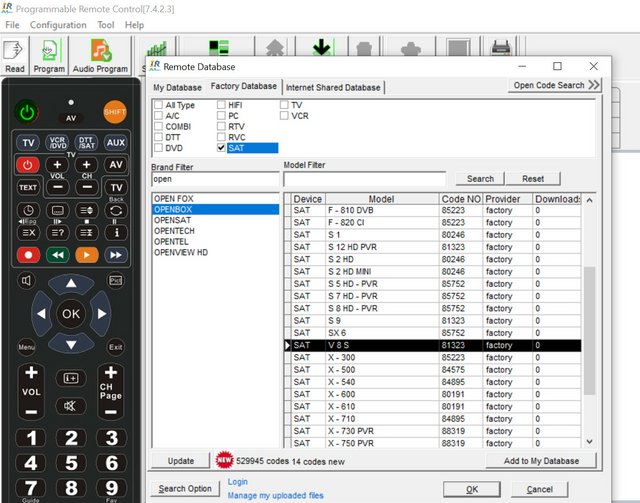Click the remote's VCR/DVD device button

tap(57, 142)
